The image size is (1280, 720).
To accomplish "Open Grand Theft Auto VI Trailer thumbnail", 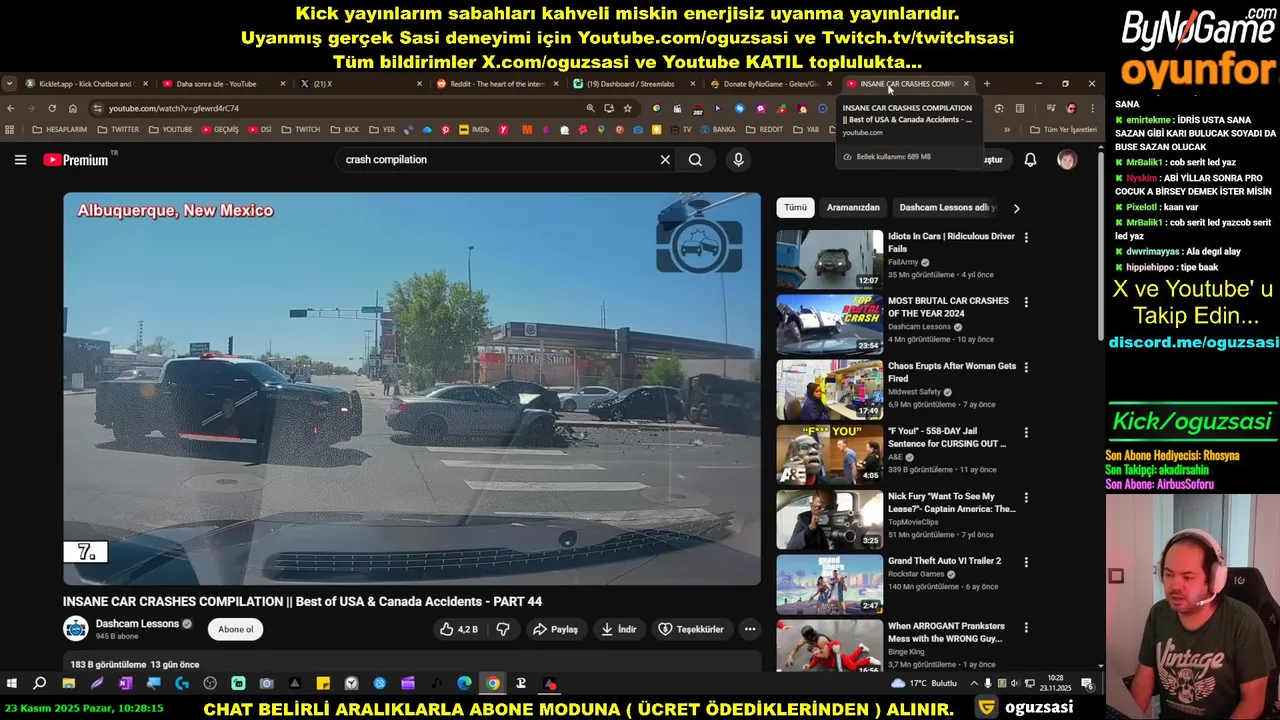I will coord(830,585).
